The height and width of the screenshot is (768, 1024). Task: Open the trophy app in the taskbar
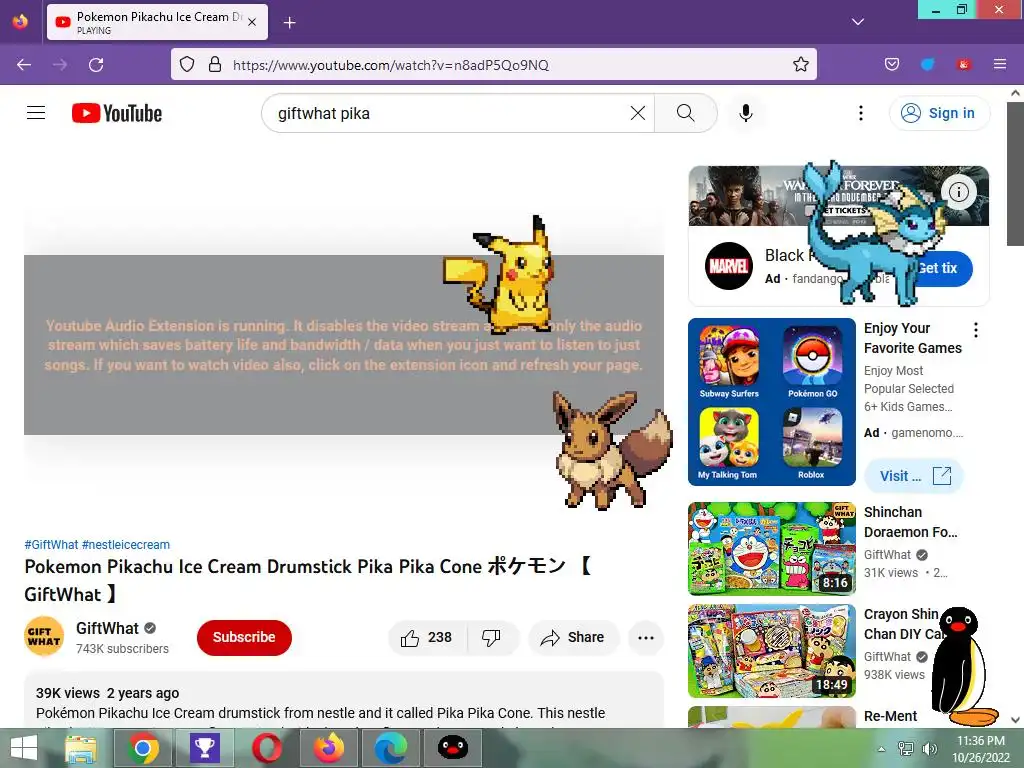pos(205,748)
